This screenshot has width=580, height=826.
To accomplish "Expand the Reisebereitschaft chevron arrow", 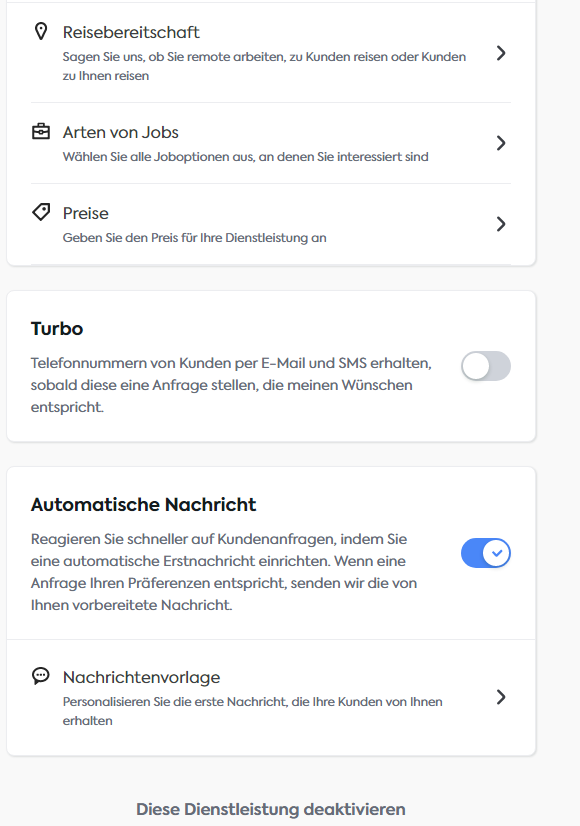I will tap(501, 53).
